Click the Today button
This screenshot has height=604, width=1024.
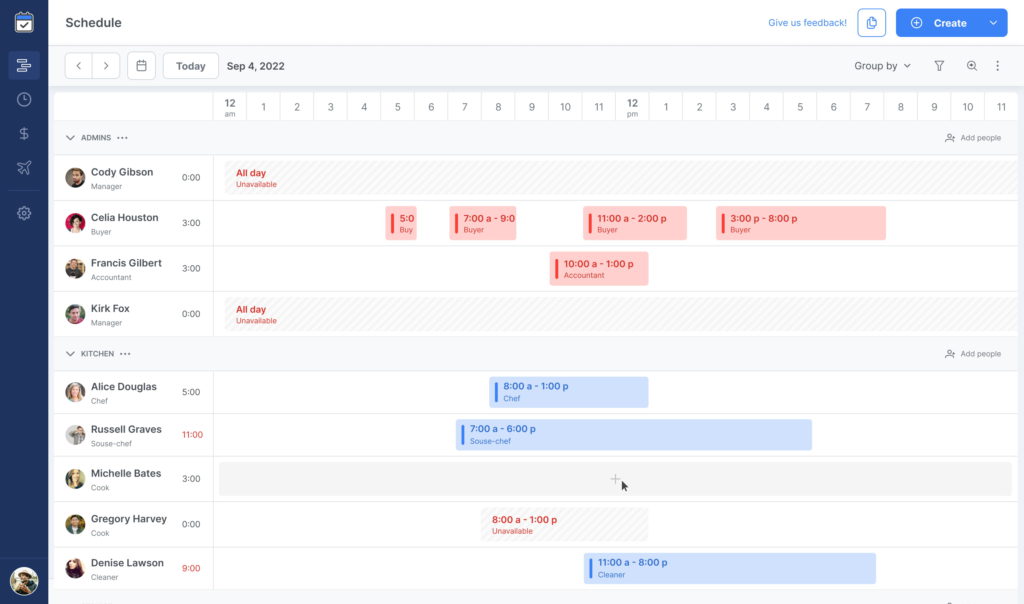[190, 66]
